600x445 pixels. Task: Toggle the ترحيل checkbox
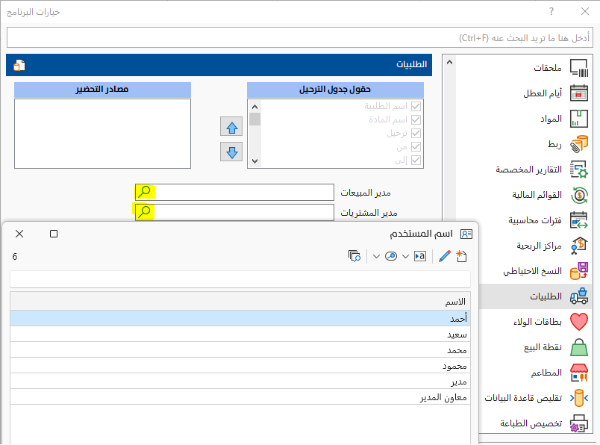pyautogui.click(x=416, y=133)
